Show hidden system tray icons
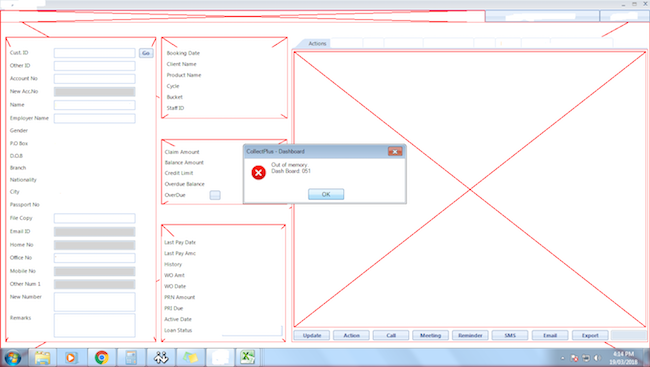 (563, 358)
